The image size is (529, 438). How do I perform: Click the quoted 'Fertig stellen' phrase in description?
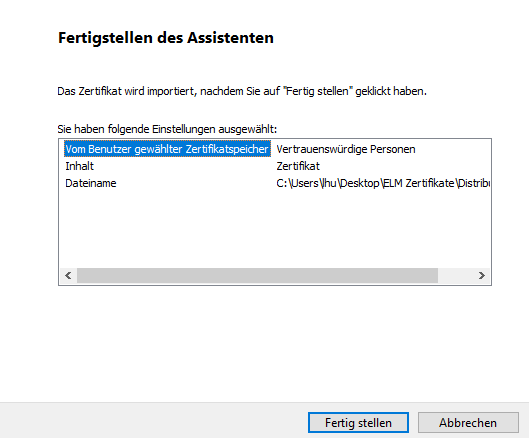[318, 91]
